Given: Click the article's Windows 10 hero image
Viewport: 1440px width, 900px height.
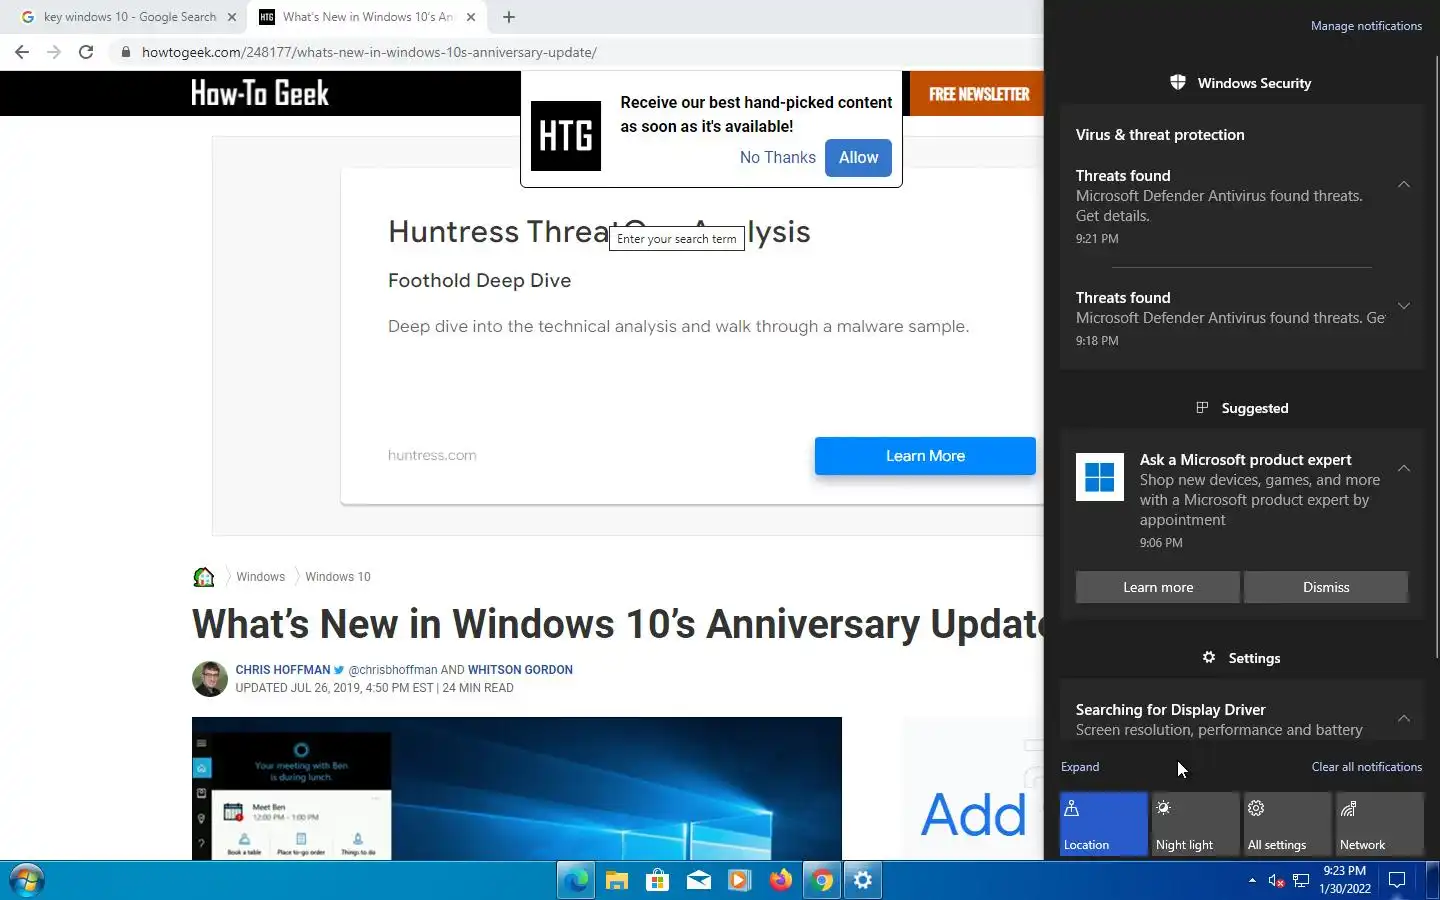Looking at the screenshot, I should [x=517, y=788].
